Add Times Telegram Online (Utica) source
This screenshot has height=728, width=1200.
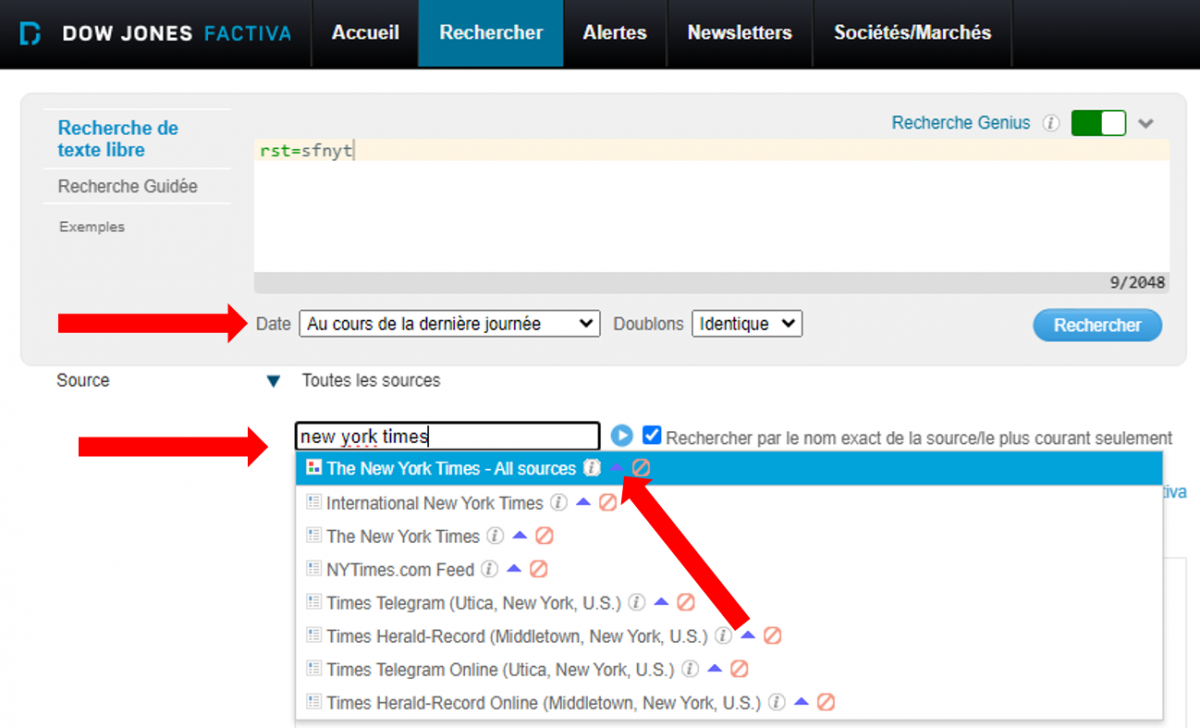click(714, 669)
